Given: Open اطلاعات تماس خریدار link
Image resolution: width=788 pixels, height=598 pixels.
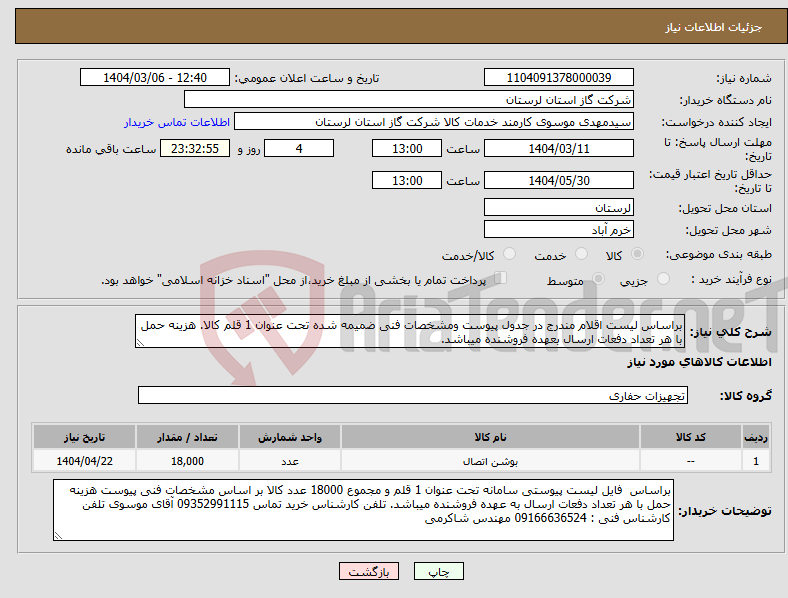Looking at the screenshot, I should click(x=177, y=122).
